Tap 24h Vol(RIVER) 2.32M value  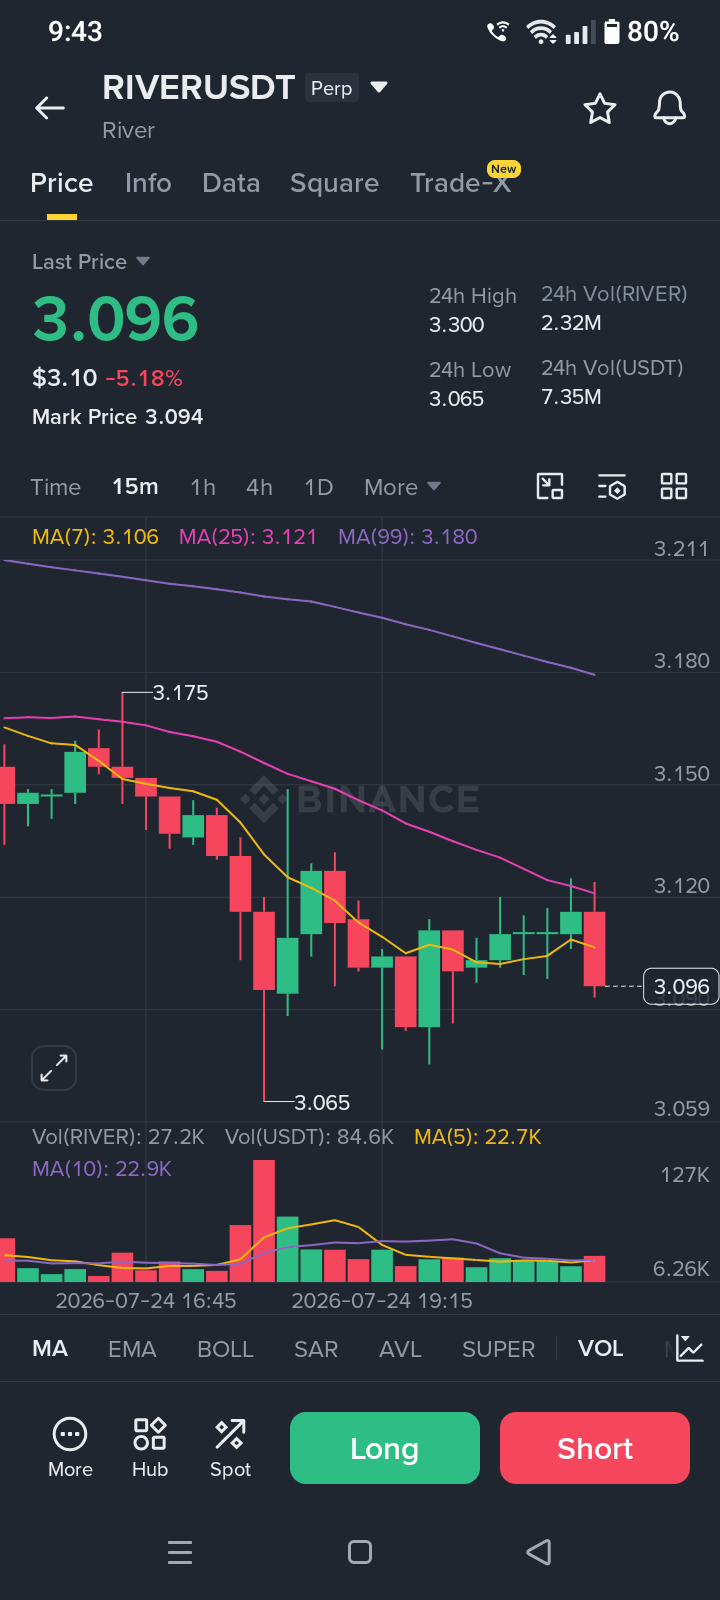(571, 323)
